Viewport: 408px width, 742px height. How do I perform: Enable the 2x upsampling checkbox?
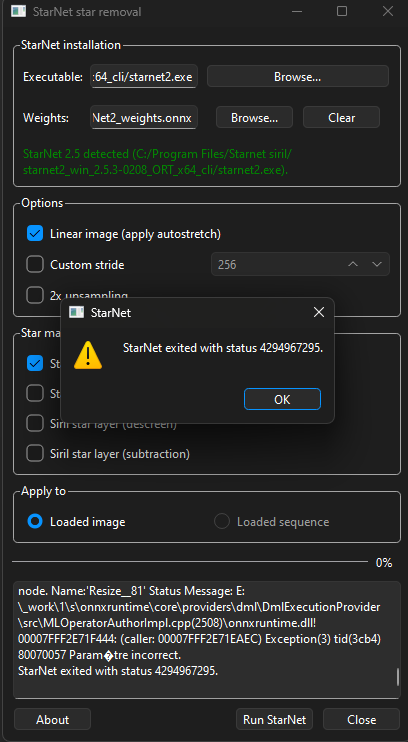click(35, 295)
